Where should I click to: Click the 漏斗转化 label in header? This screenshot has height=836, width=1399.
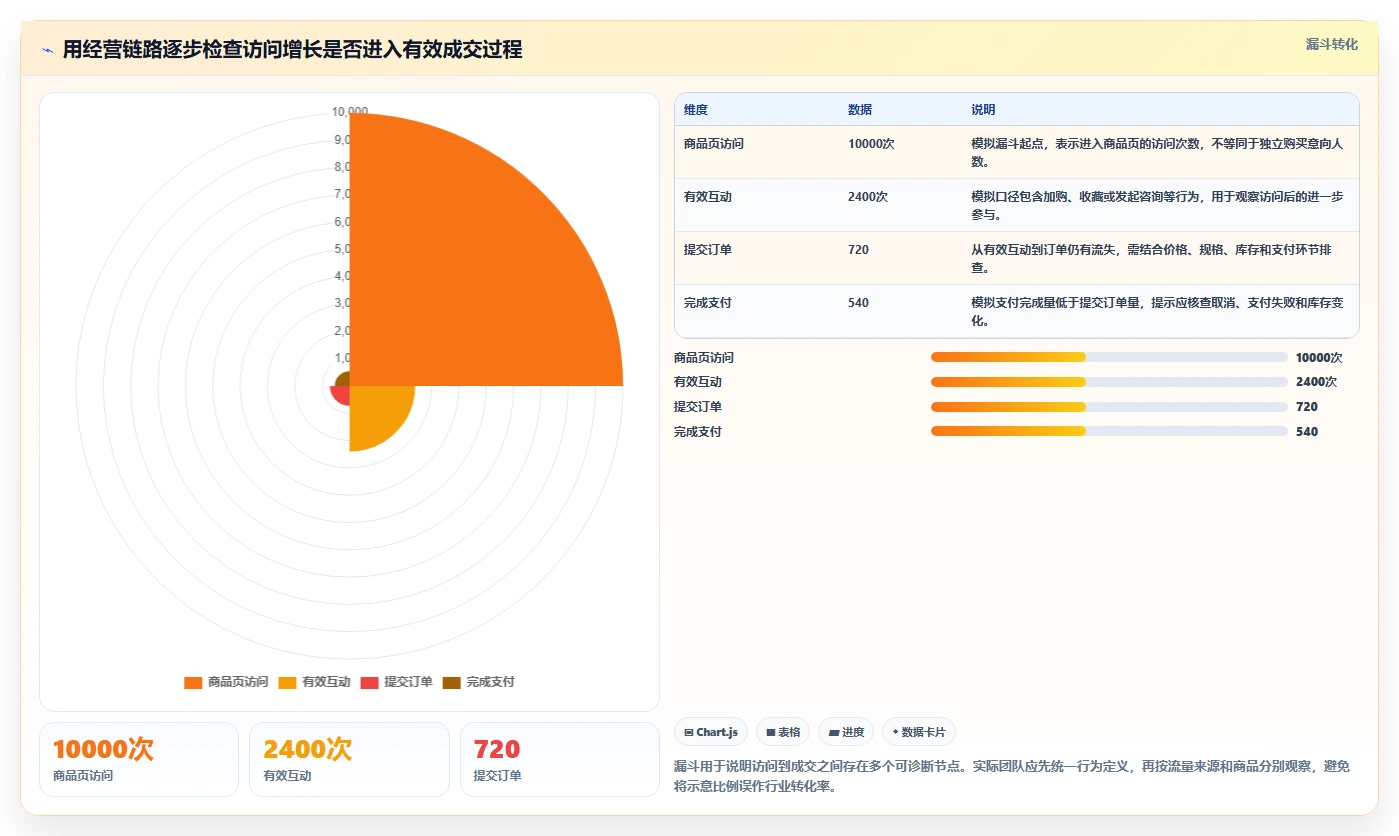click(x=1331, y=44)
